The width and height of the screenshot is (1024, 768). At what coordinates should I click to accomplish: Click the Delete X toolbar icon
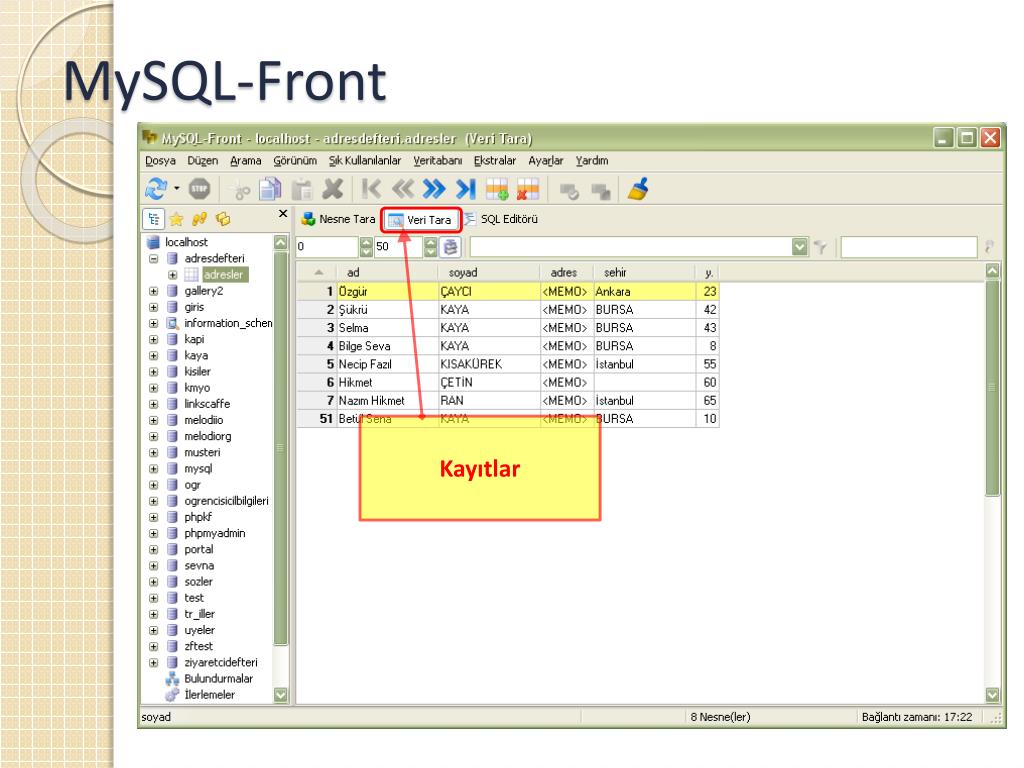[x=332, y=189]
